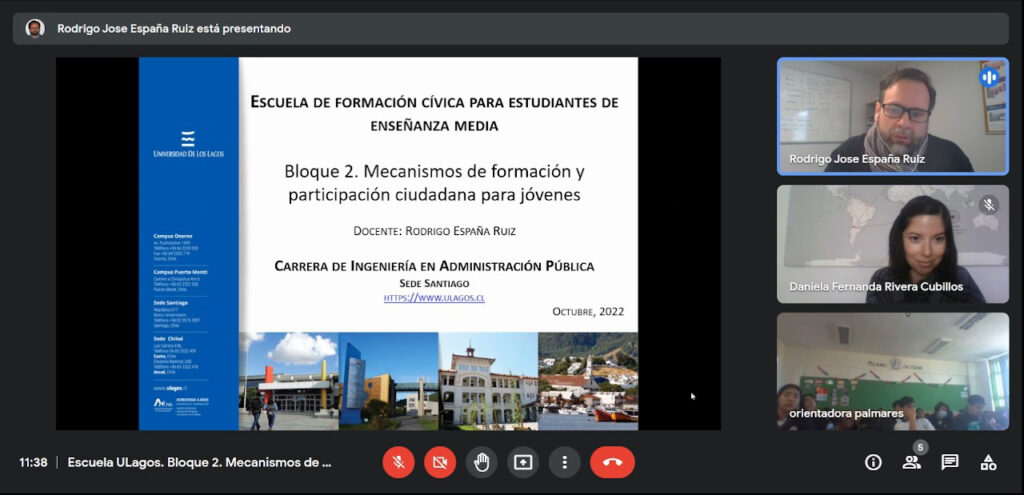The width and height of the screenshot is (1024, 495).
Task: Leave the call with red hang-up button
Action: (x=612, y=462)
